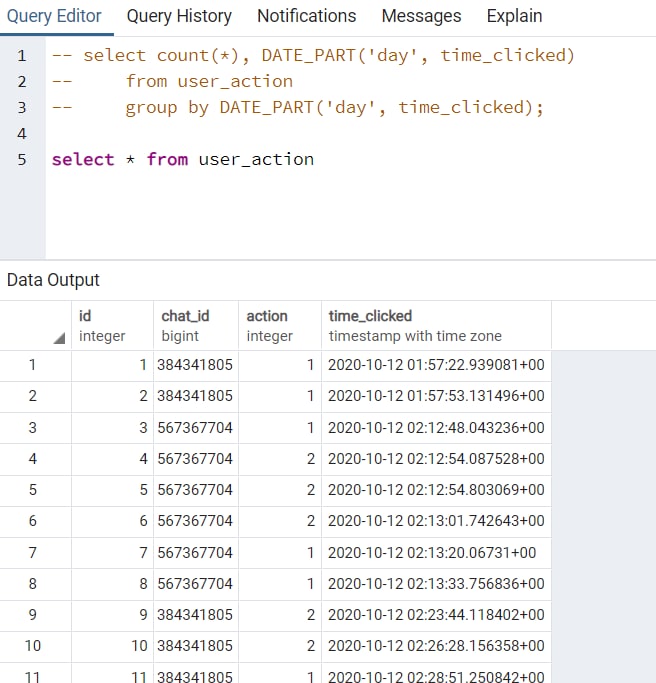Click the commented line 'from user_action'
The height and width of the screenshot is (683, 656).
pyautogui.click(x=209, y=81)
